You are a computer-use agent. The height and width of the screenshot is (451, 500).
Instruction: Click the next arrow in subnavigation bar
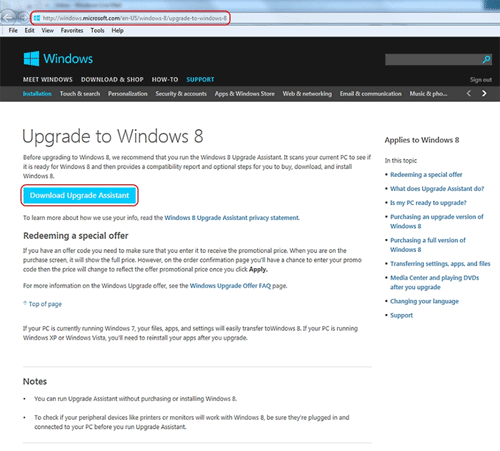484,94
